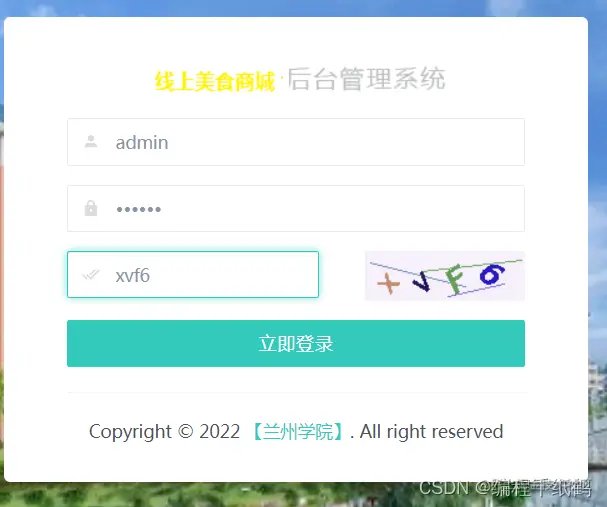Click the orange plus character in captcha image
607x507 pixels.
point(388,283)
